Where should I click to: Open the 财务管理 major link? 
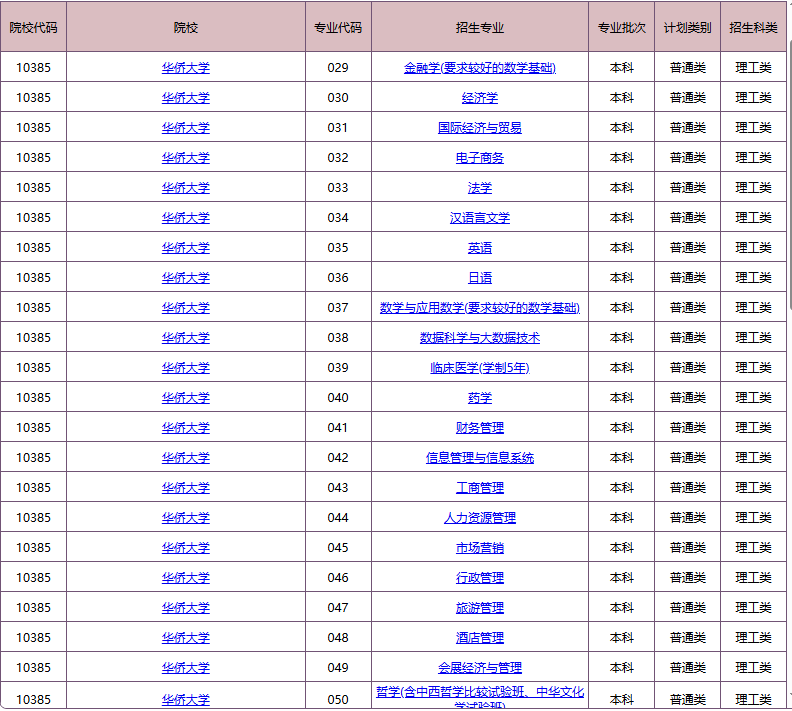tap(479, 428)
